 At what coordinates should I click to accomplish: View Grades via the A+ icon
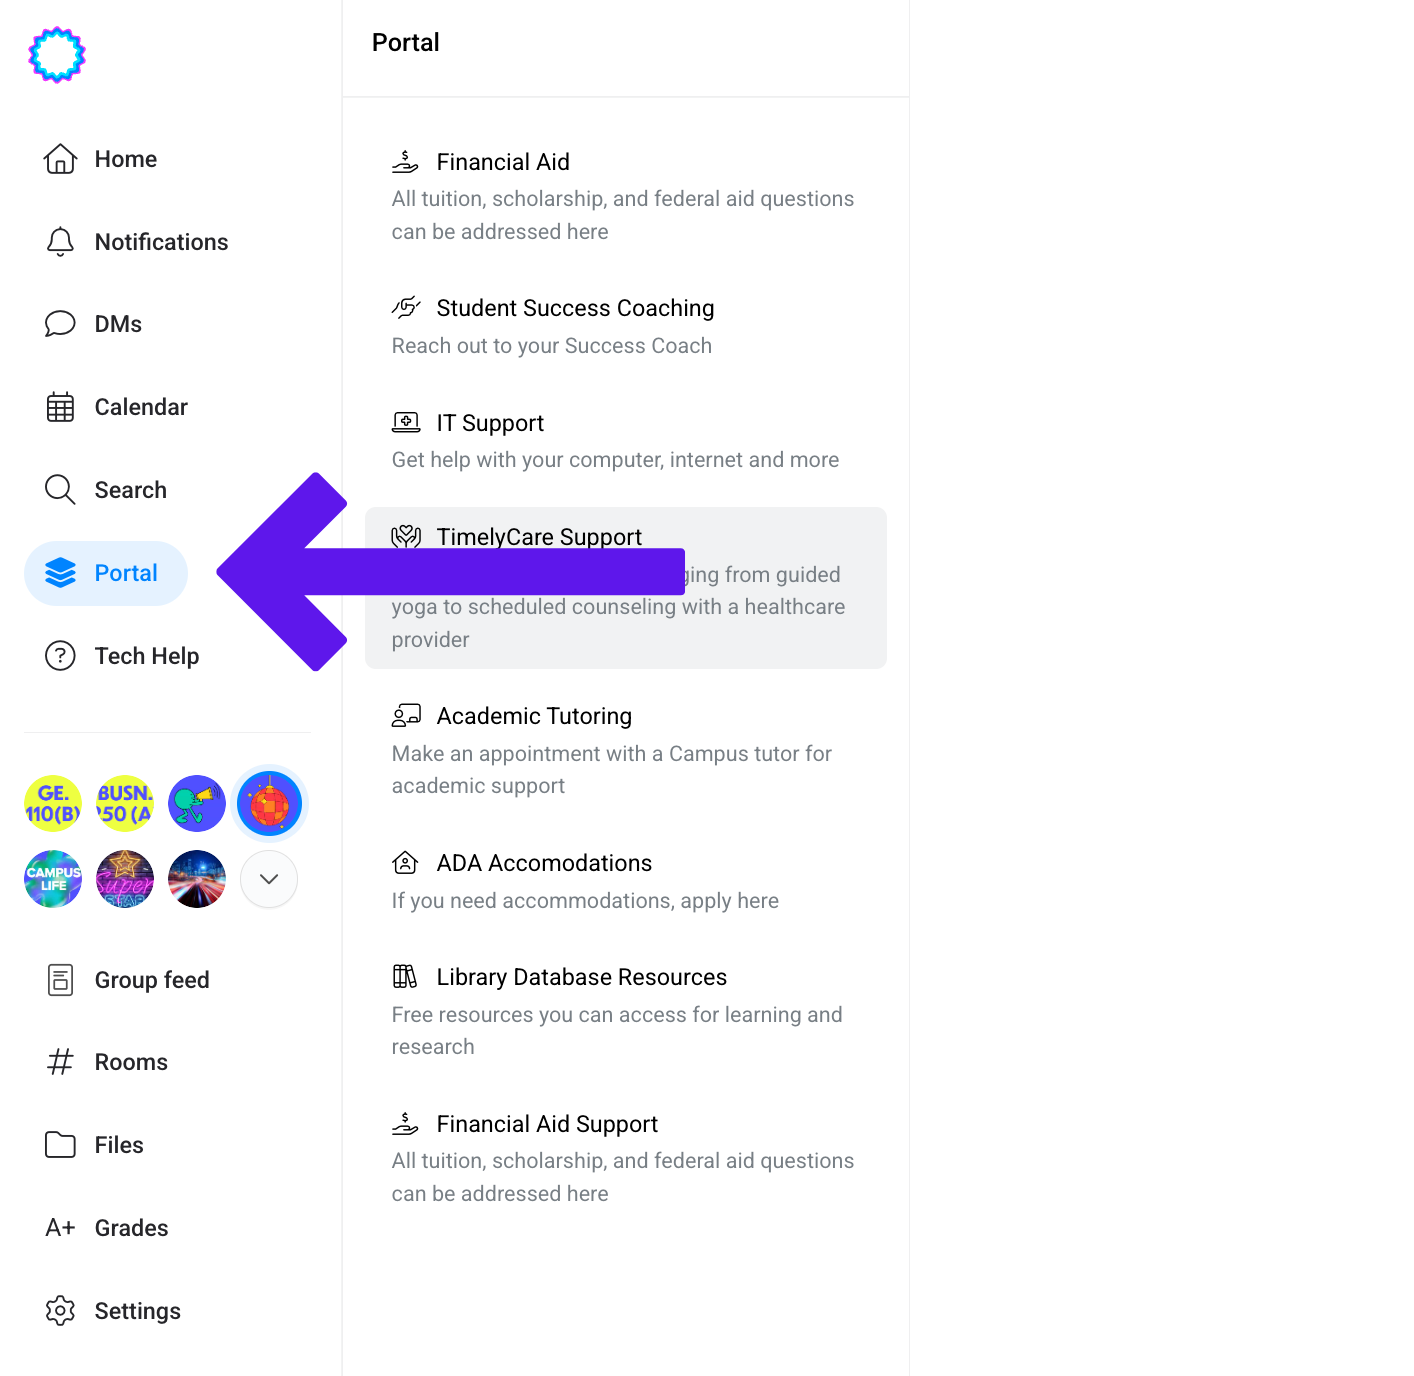(x=131, y=1227)
